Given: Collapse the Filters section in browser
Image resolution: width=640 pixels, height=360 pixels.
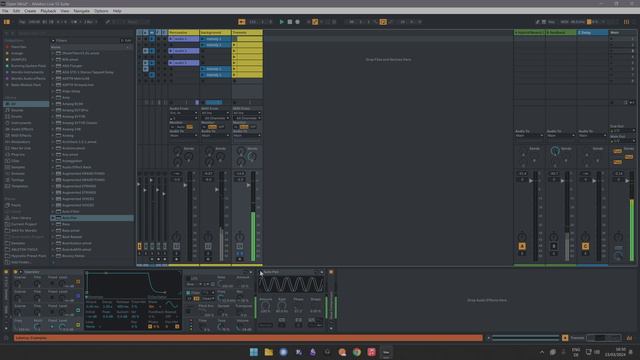Looking at the screenshot, I should click(53, 40).
